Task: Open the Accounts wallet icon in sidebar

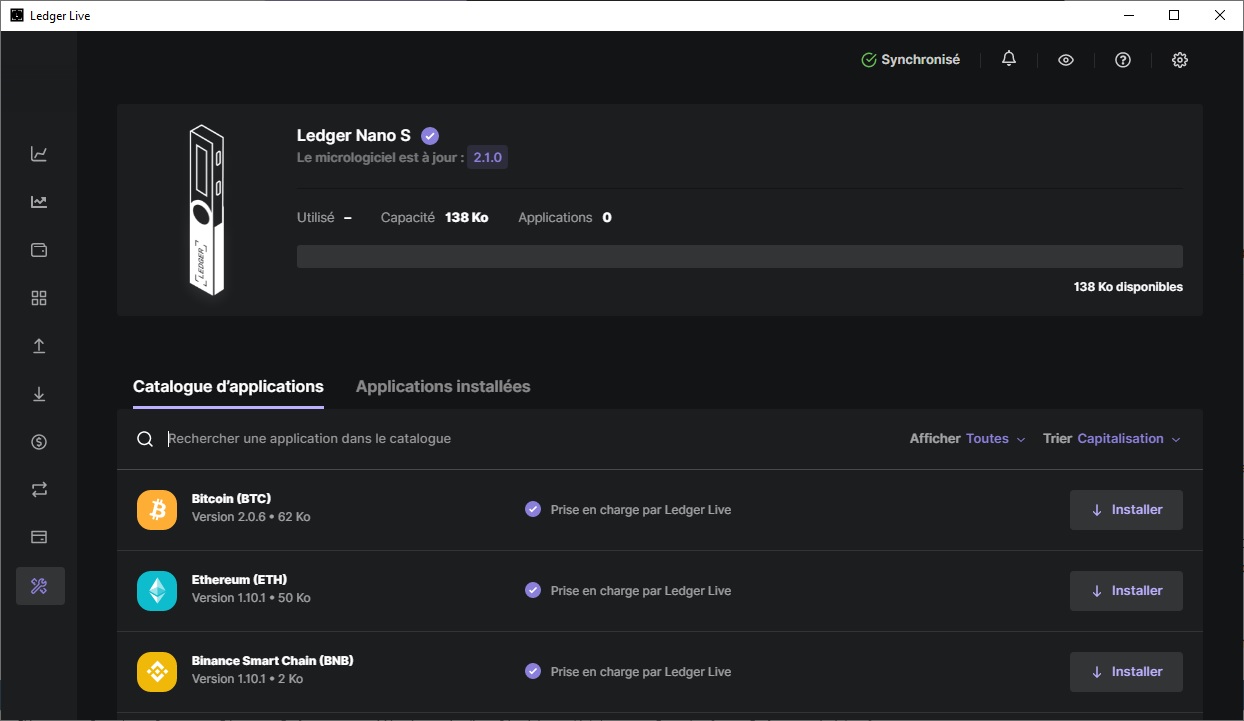Action: click(39, 250)
